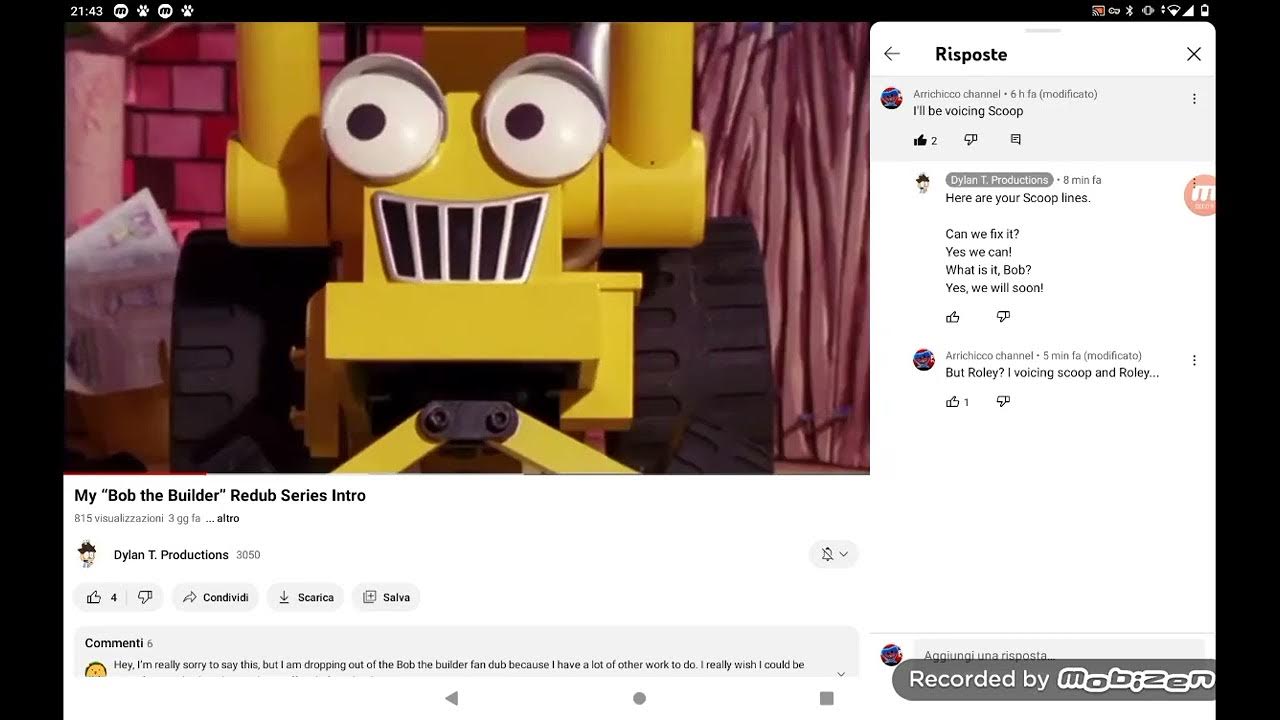Image resolution: width=1280 pixels, height=720 pixels.
Task: Open Dylan T. Productions avatar in reply thread
Action: tap(923, 183)
